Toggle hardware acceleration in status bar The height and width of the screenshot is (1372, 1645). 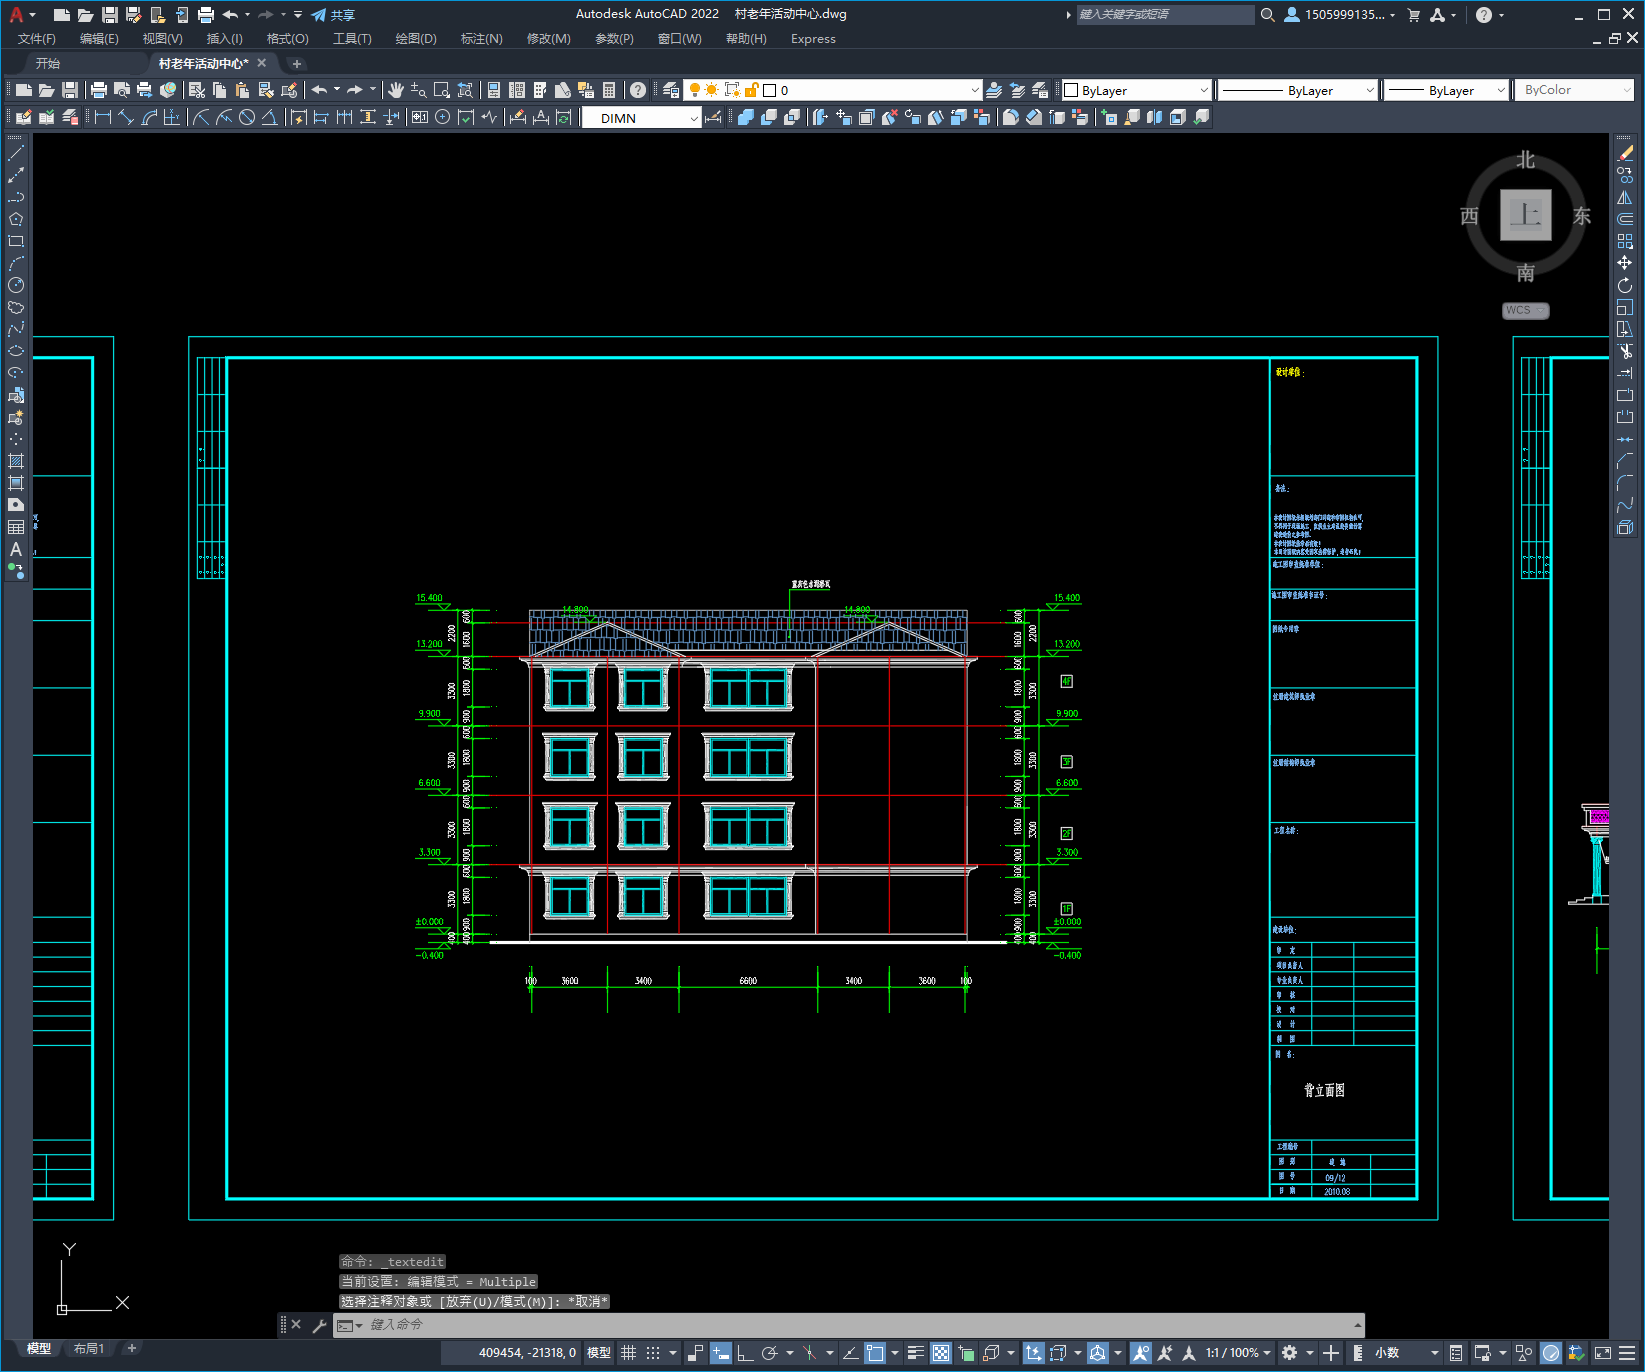[1551, 1353]
